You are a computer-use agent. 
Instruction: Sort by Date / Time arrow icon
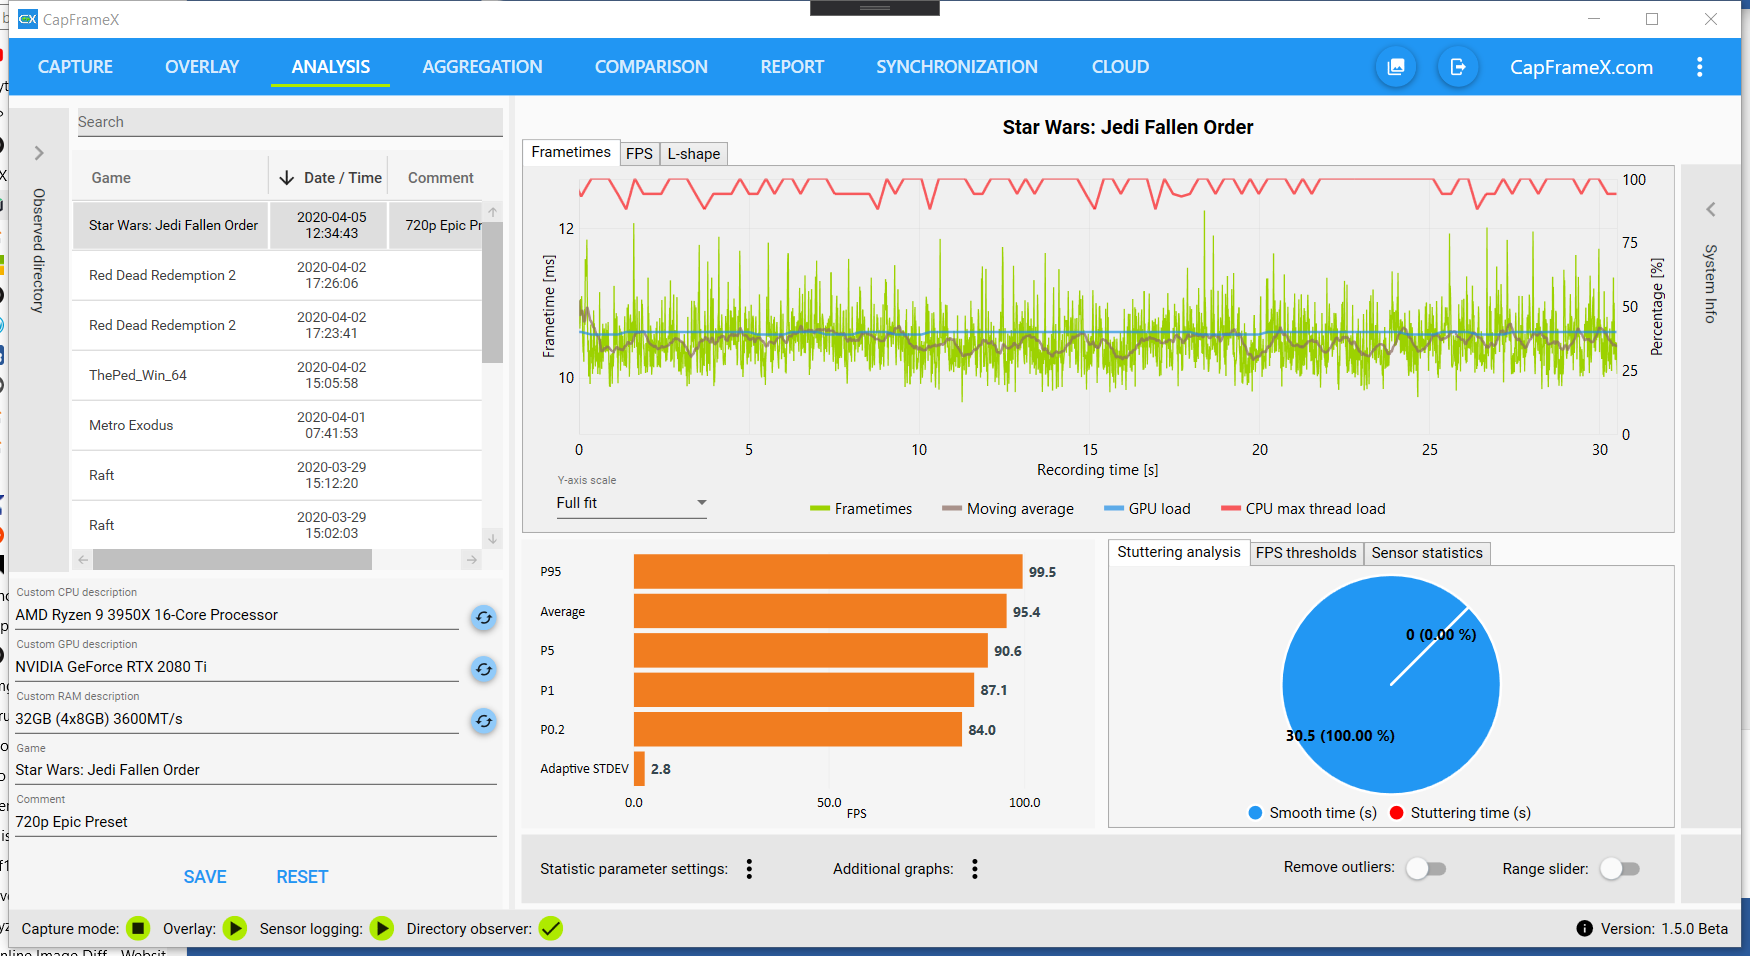tap(287, 178)
